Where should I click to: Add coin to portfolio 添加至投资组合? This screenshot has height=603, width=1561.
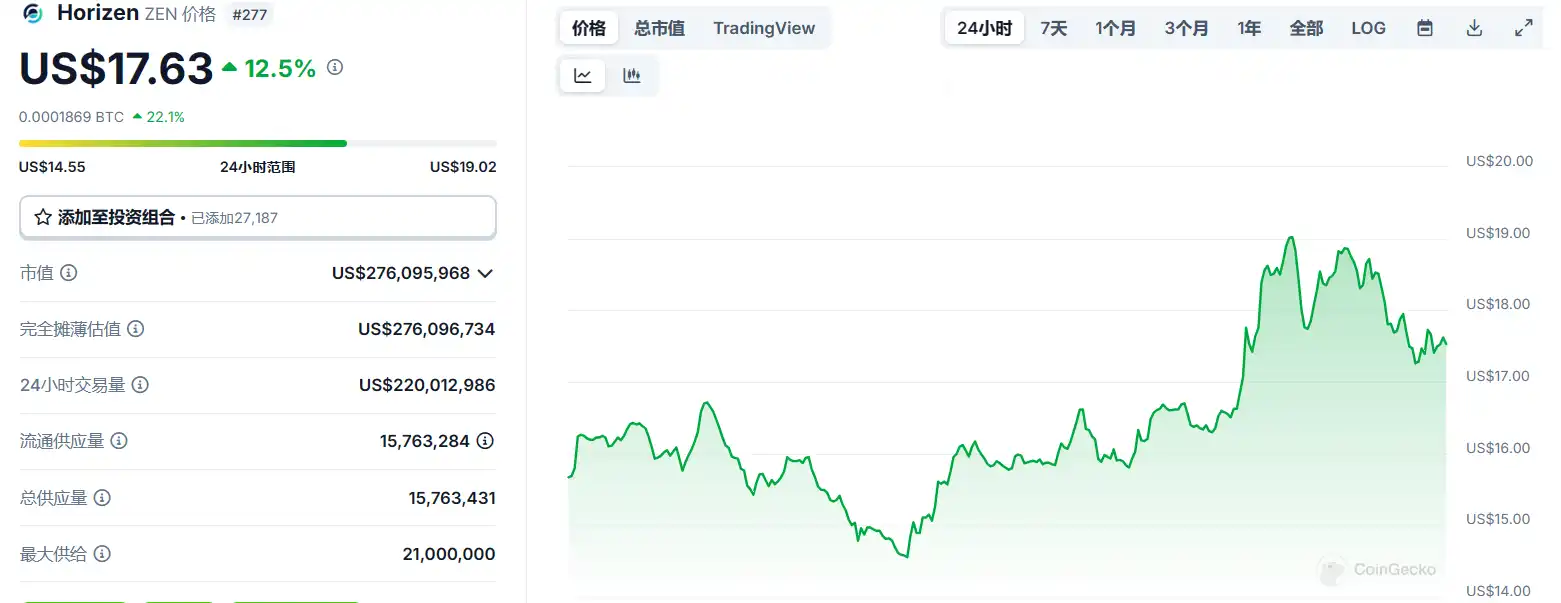[257, 217]
